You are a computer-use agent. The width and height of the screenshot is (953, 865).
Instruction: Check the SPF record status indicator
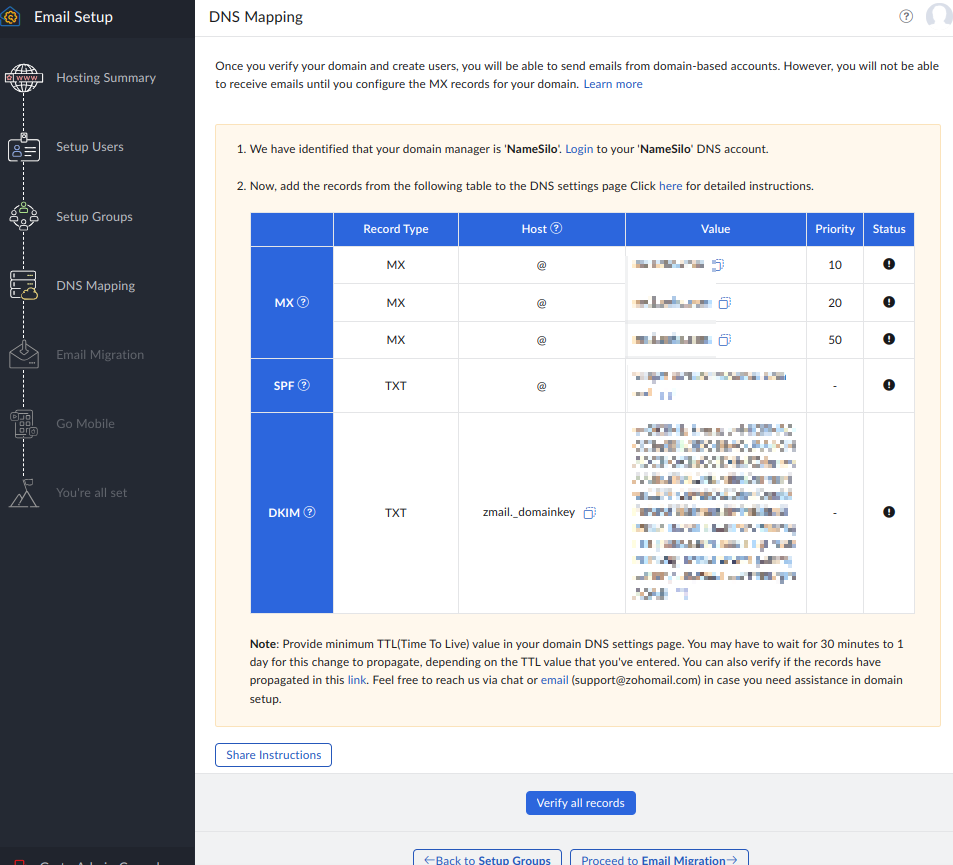click(889, 385)
